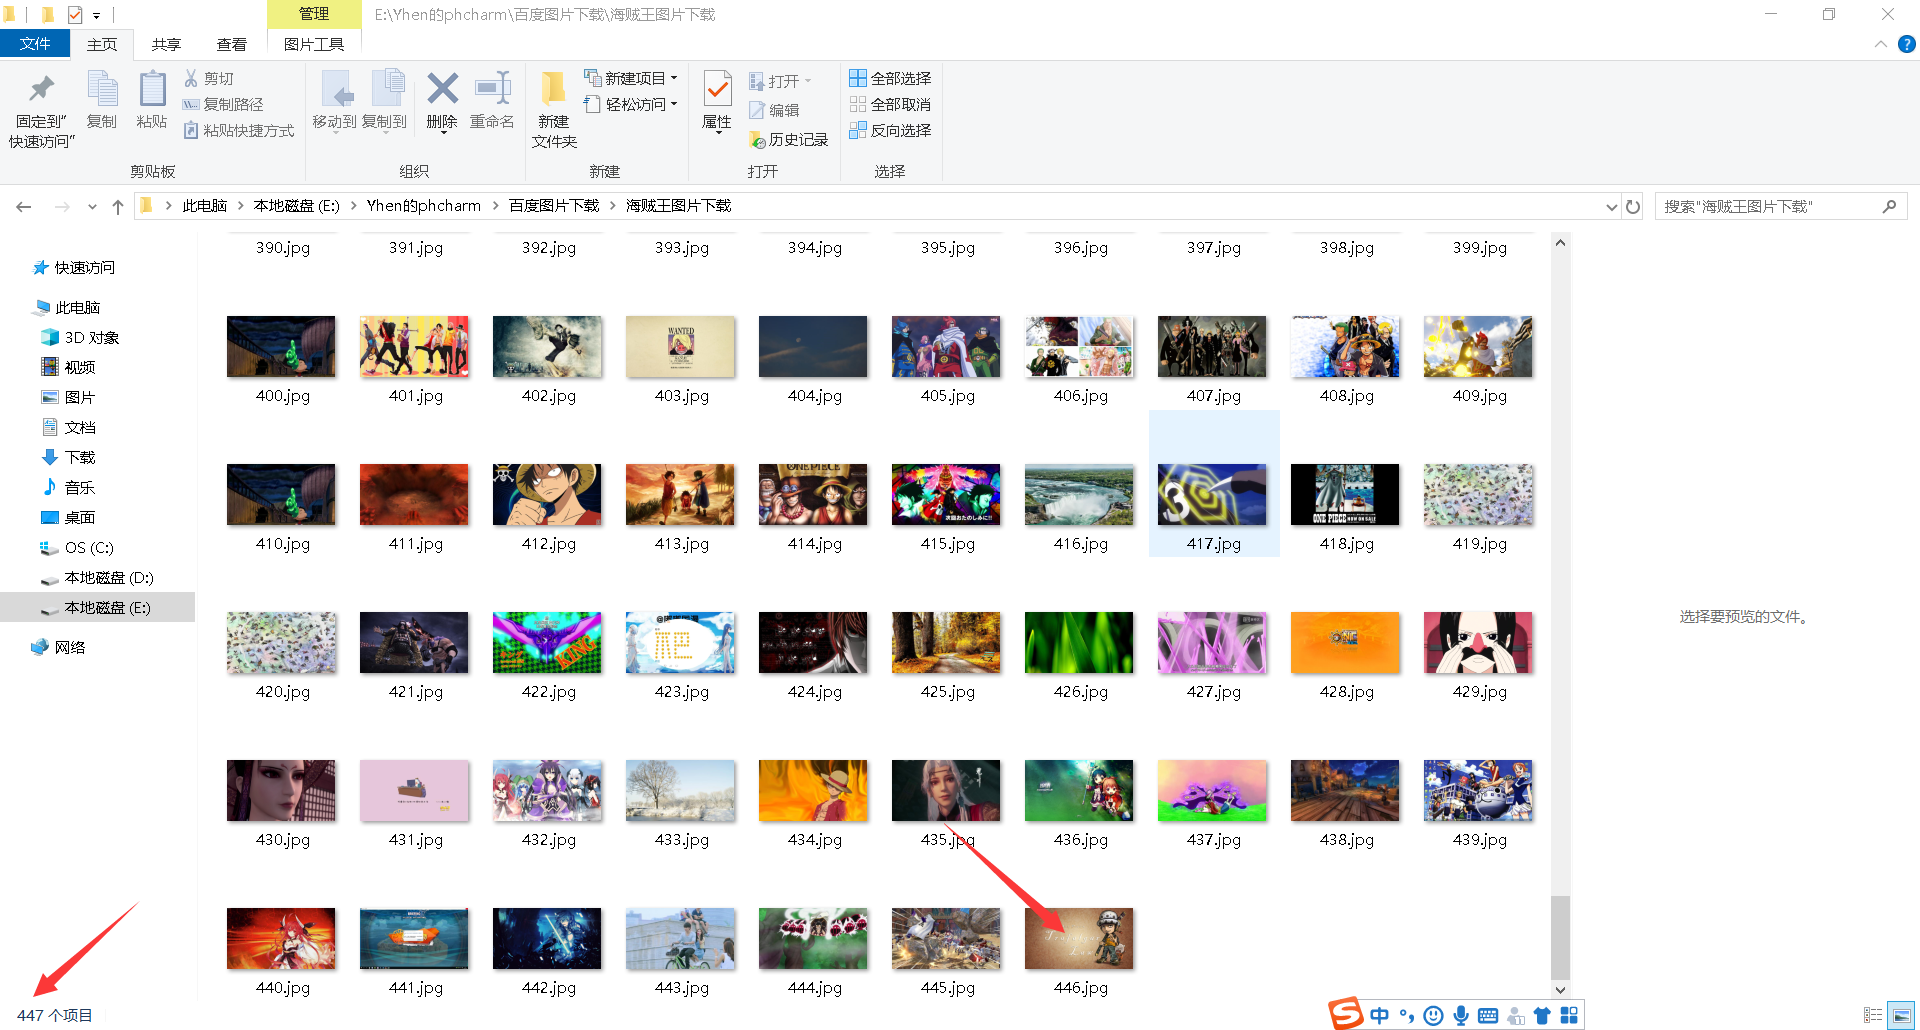Click Select all (全部选择)
This screenshot has width=1920, height=1030.
[x=890, y=78]
